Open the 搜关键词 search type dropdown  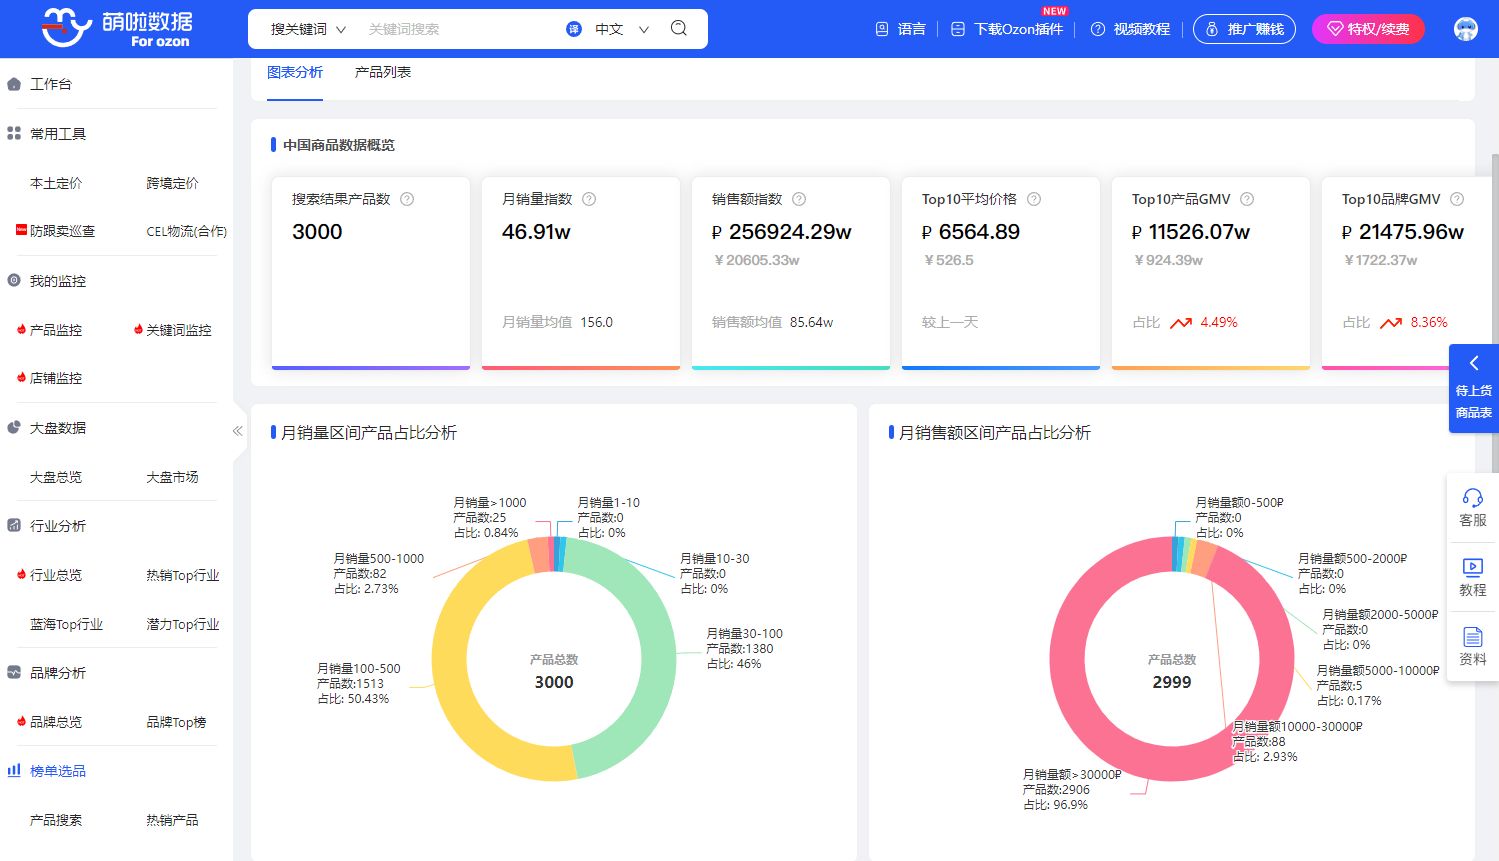coord(308,29)
